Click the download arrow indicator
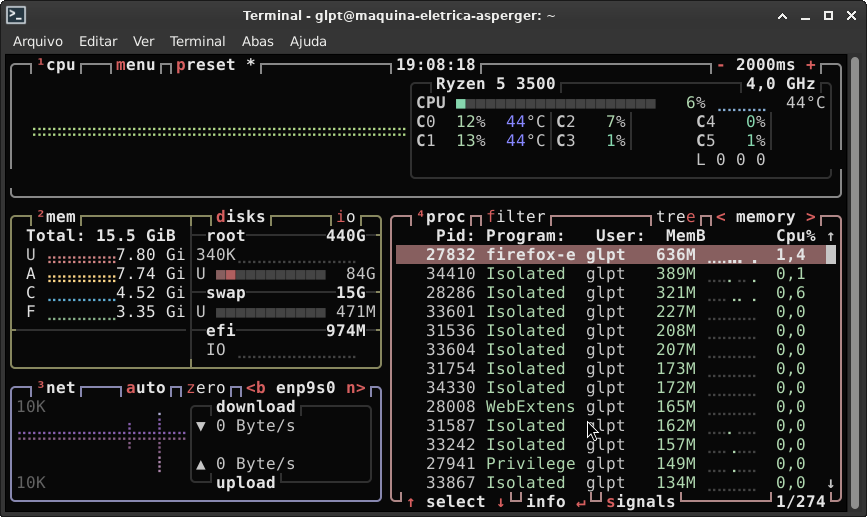 pyautogui.click(x=201, y=426)
